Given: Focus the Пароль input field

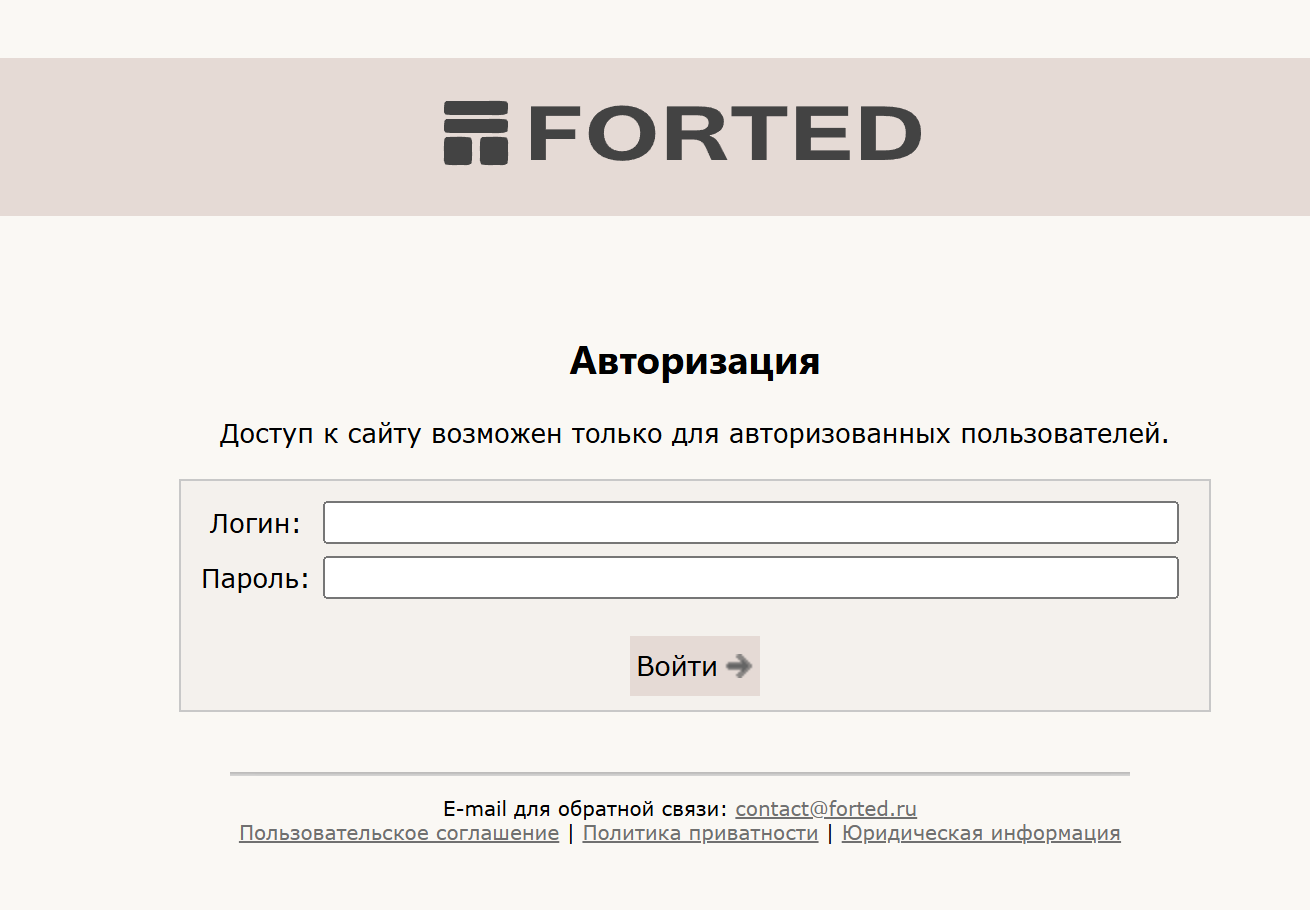Looking at the screenshot, I should (x=751, y=578).
